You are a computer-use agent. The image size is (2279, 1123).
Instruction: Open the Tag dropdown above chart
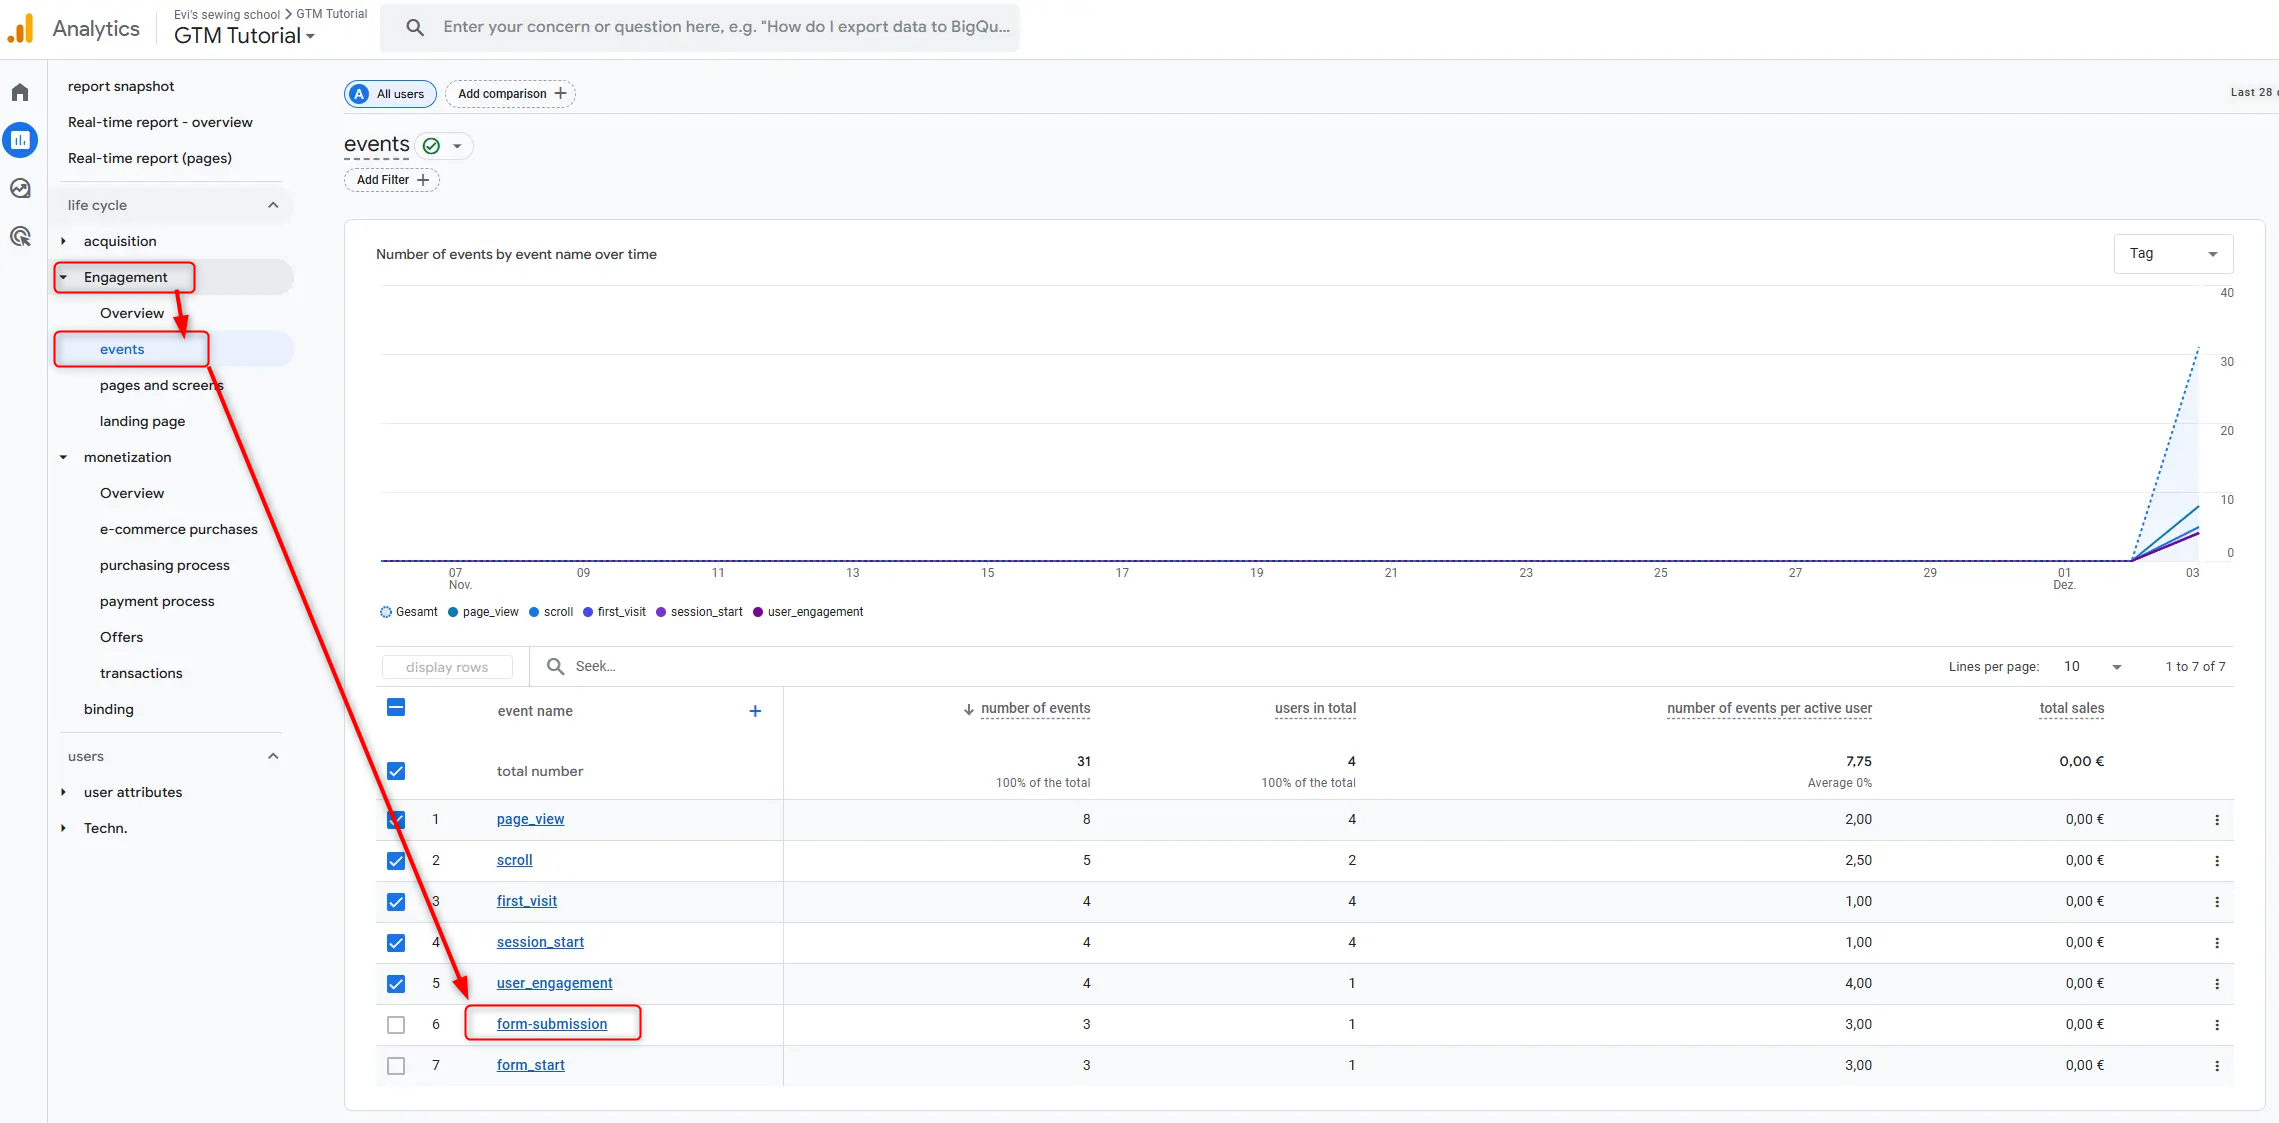click(x=2172, y=254)
